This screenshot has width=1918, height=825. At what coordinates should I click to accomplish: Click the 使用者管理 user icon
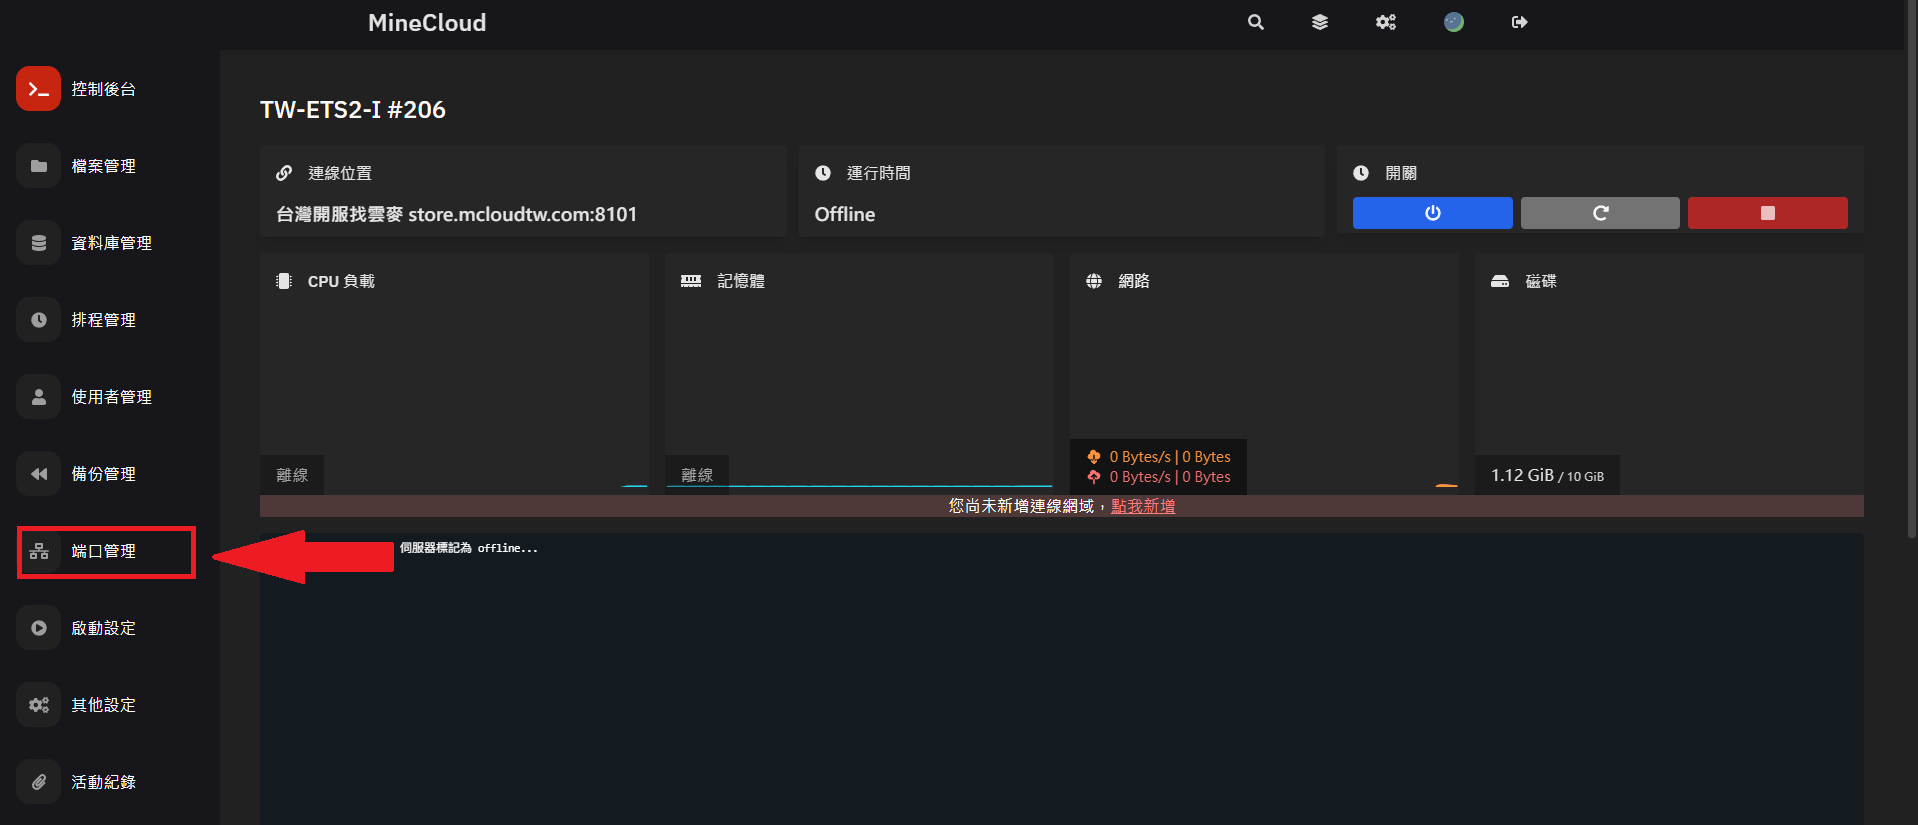click(38, 397)
